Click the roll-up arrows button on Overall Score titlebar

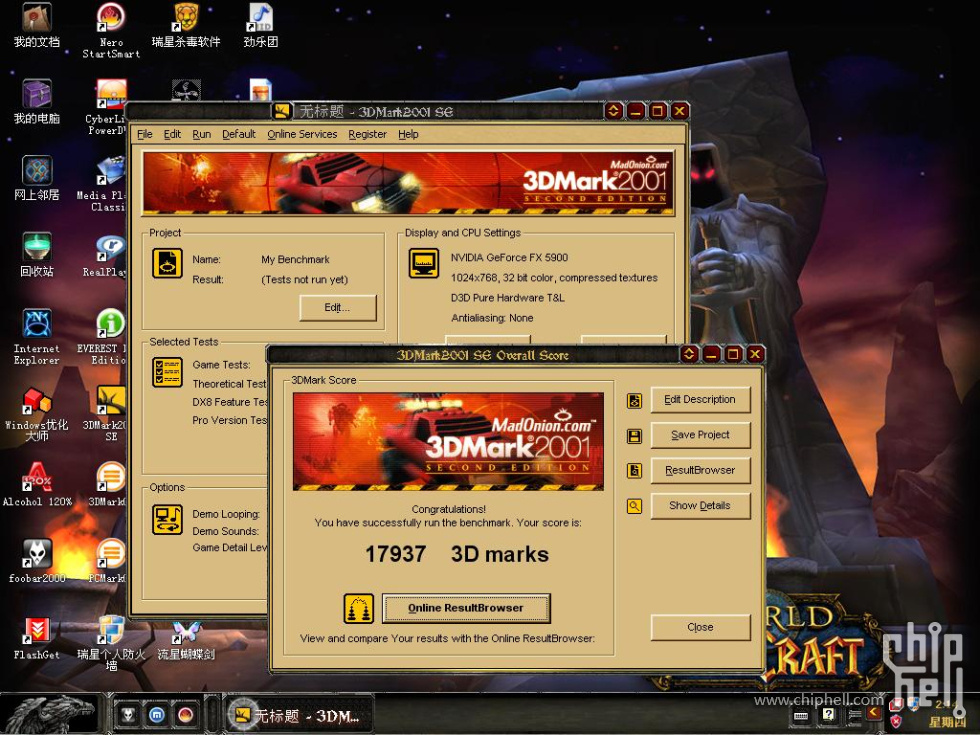[x=689, y=354]
